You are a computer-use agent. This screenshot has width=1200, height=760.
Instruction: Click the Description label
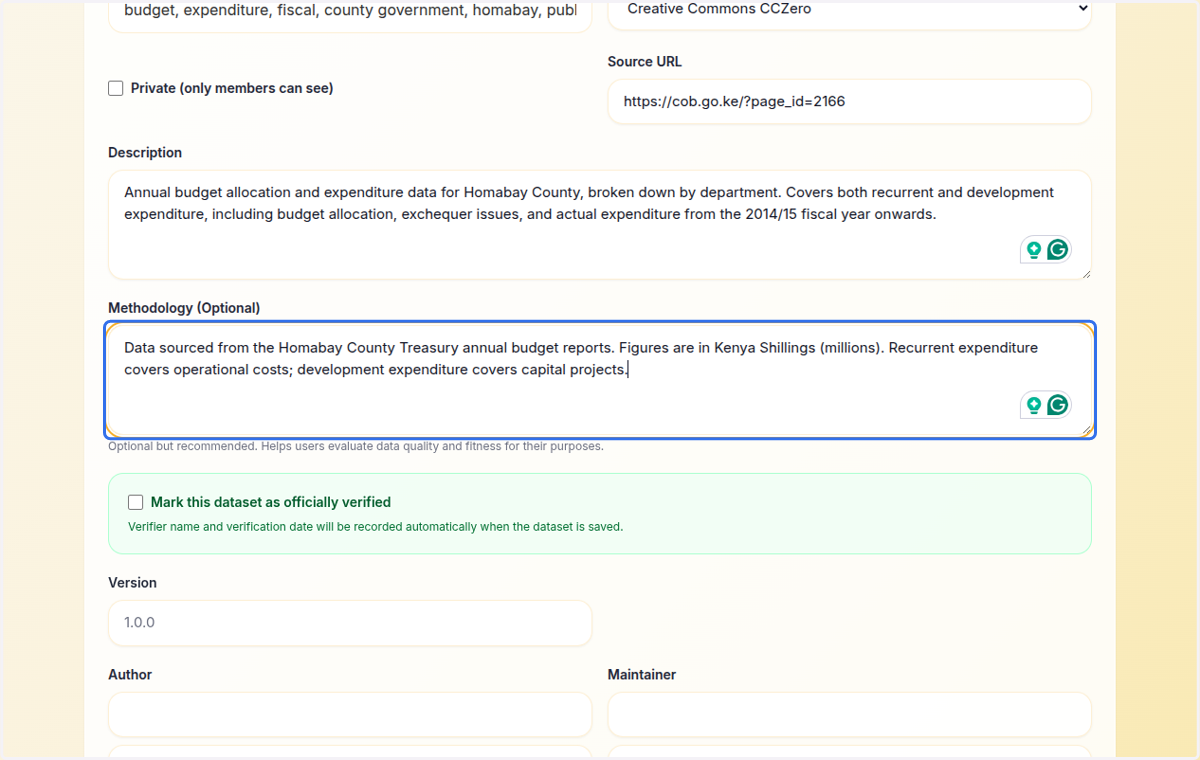point(145,153)
